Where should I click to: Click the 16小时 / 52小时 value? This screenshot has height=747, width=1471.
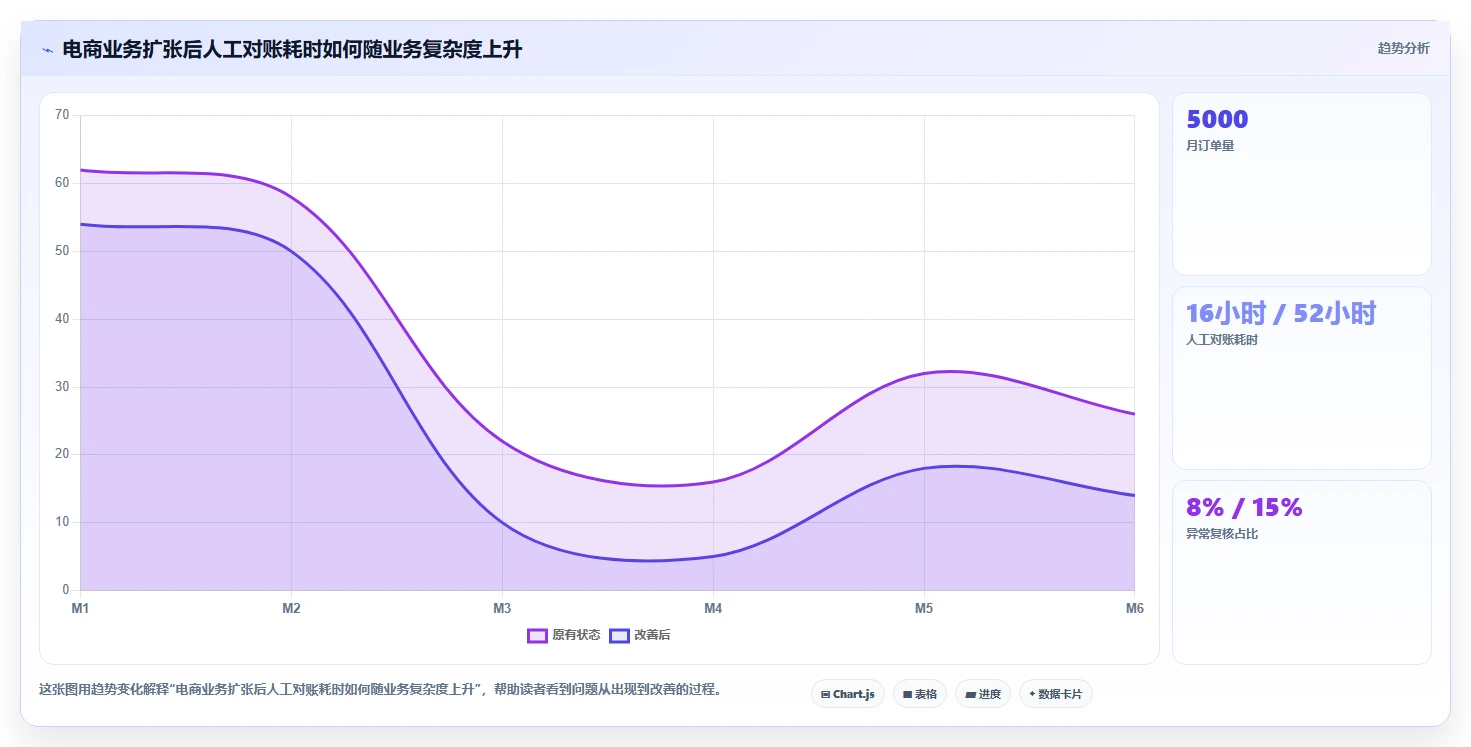(1281, 314)
